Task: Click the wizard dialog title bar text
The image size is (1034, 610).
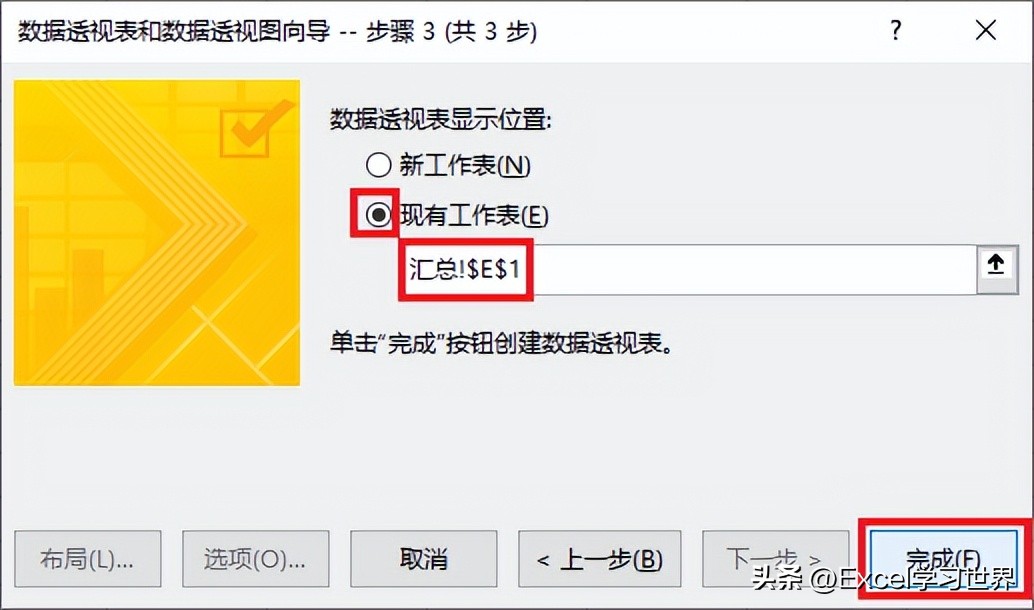Action: tap(277, 31)
